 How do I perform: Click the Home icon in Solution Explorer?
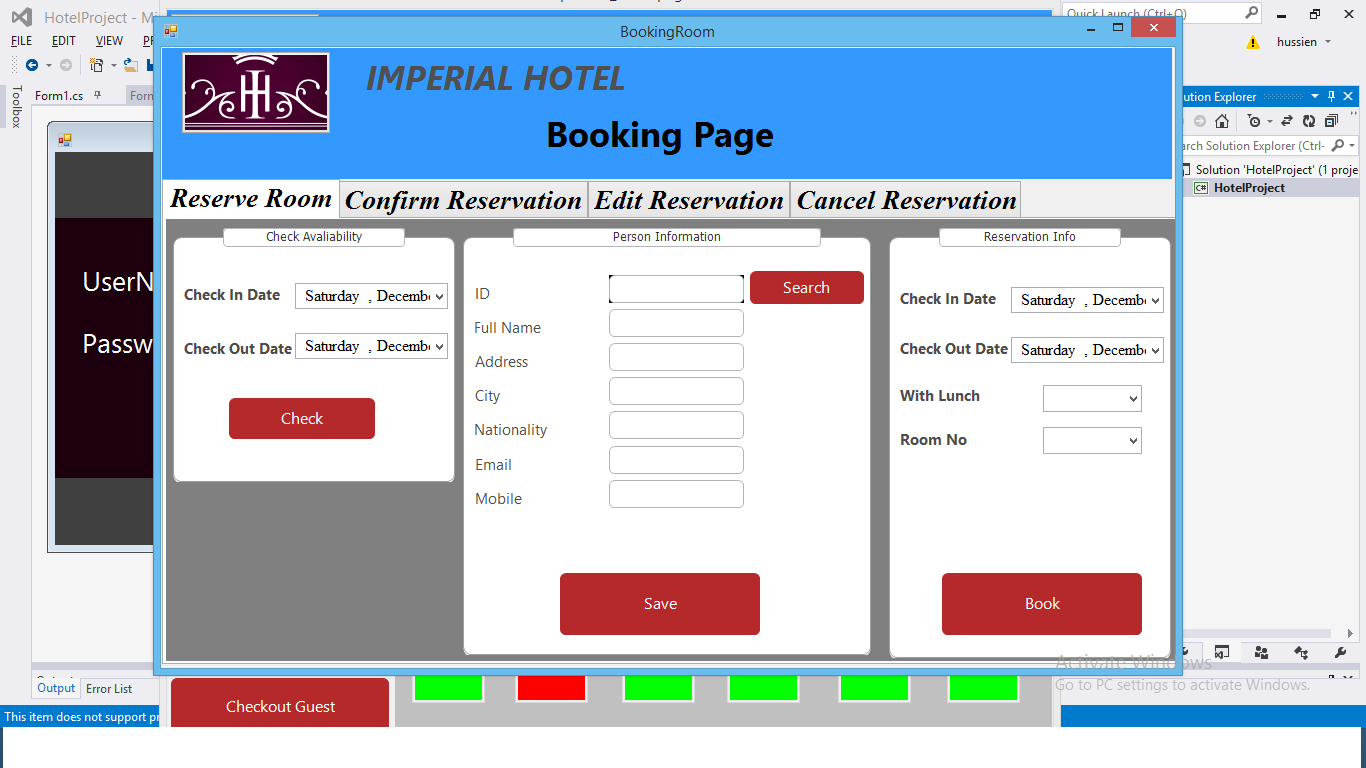pos(1222,121)
